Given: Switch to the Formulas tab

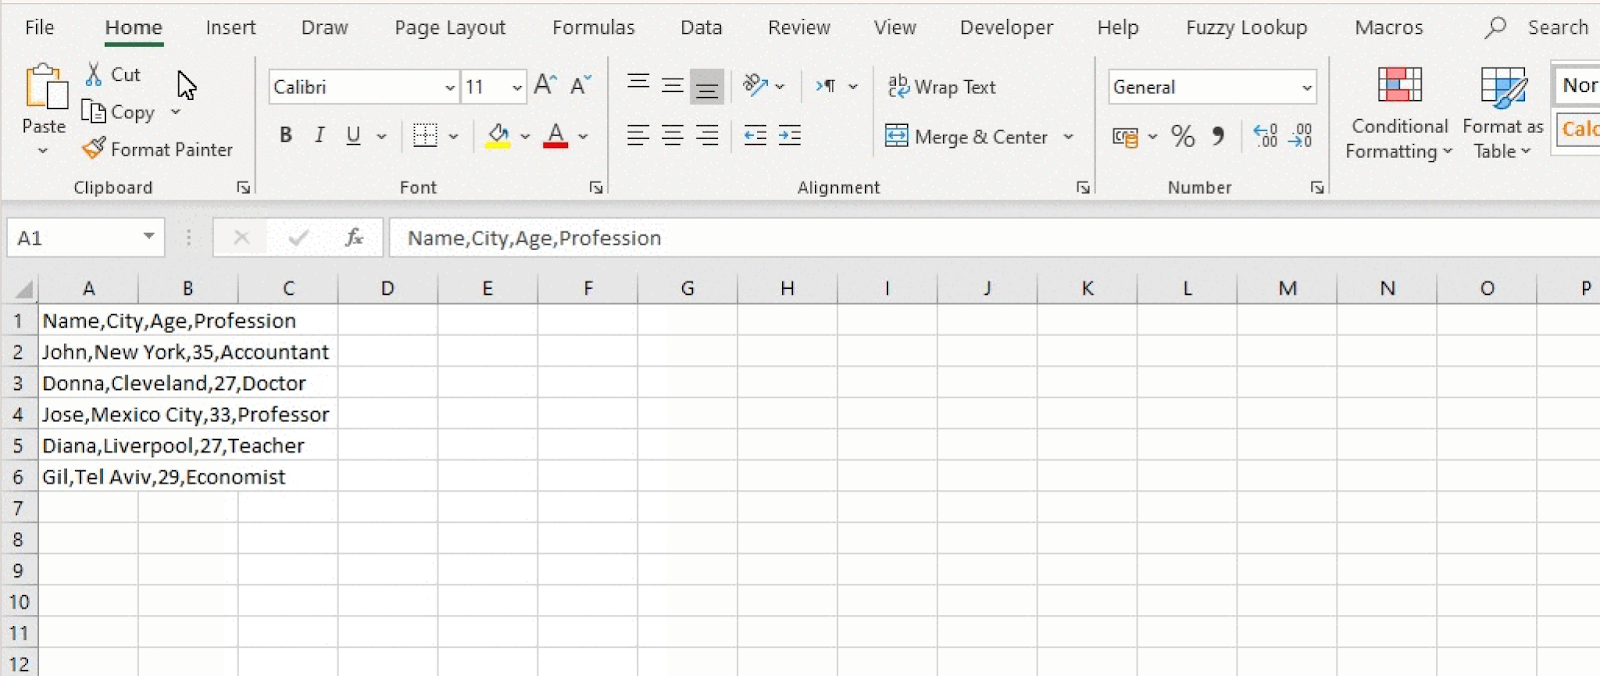Looking at the screenshot, I should (593, 28).
